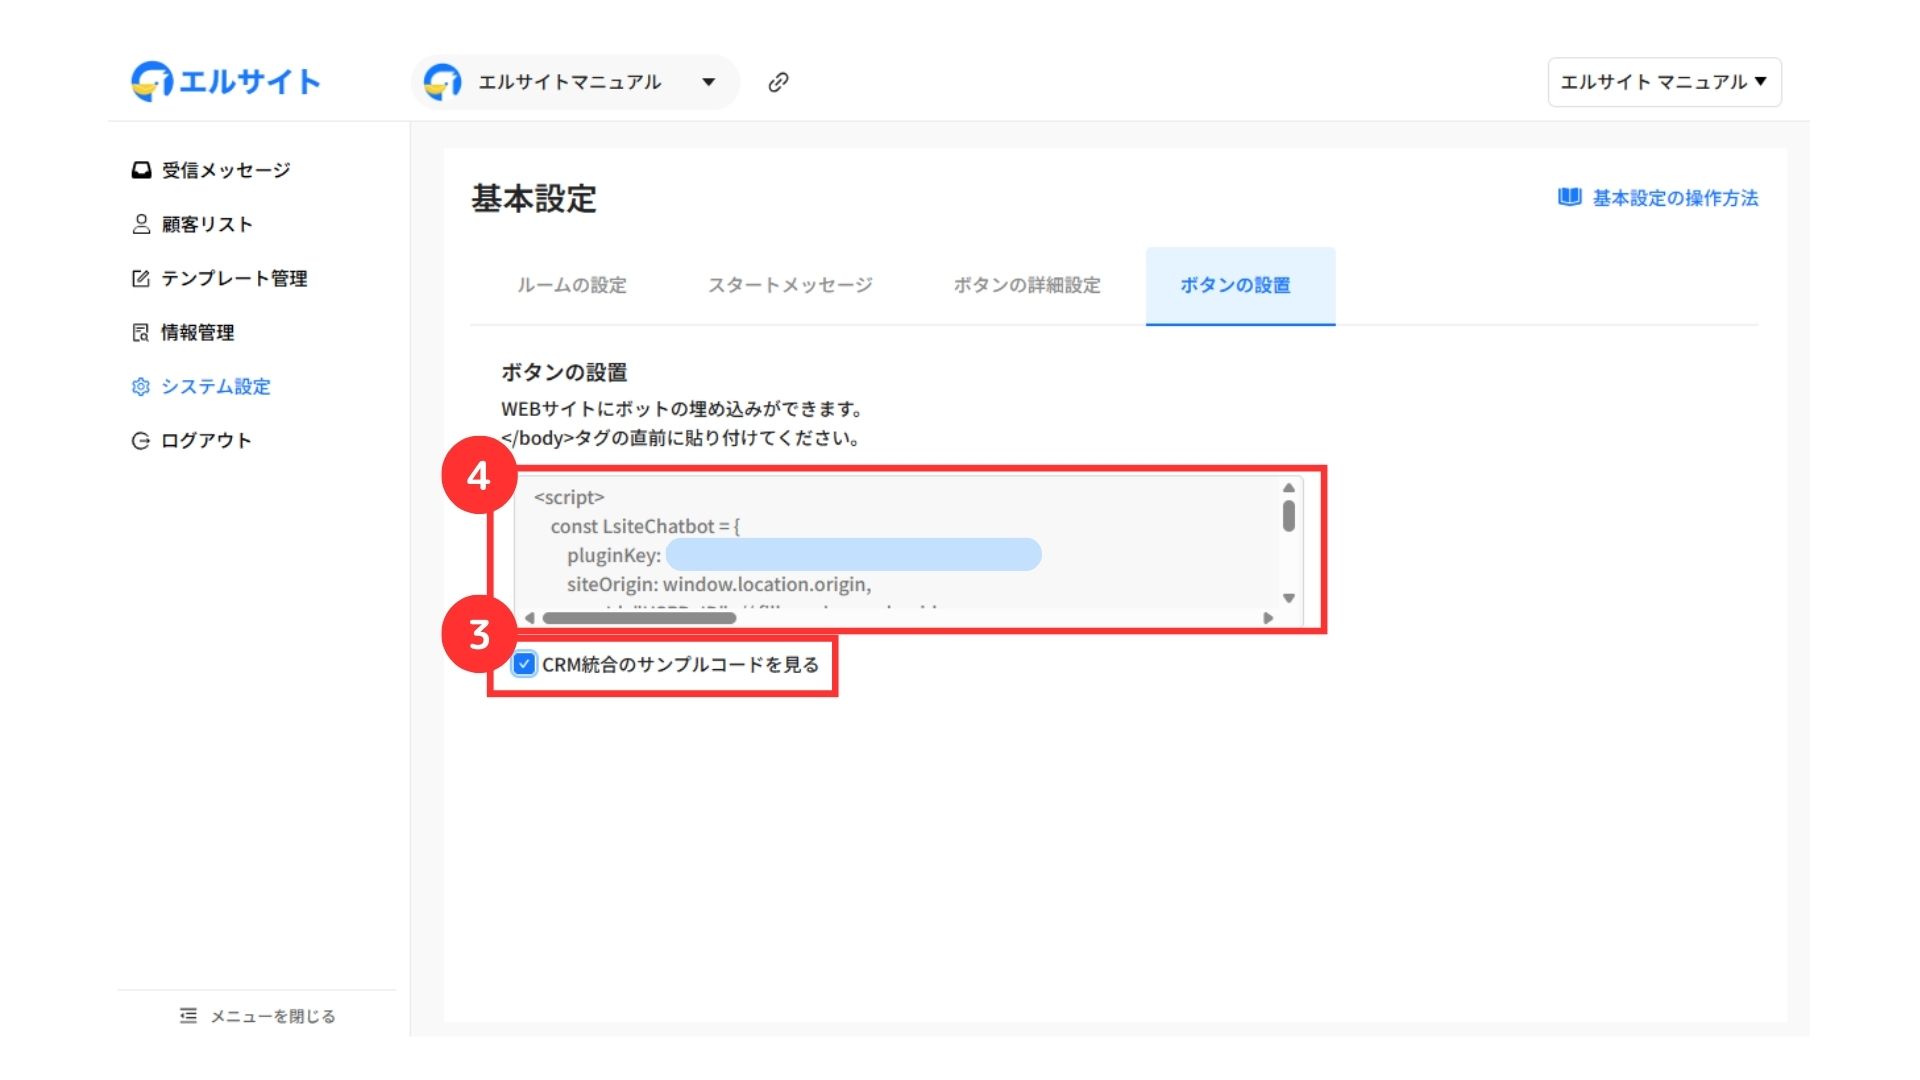
Task: Switch to ルームの設定 tab
Action: (571, 285)
